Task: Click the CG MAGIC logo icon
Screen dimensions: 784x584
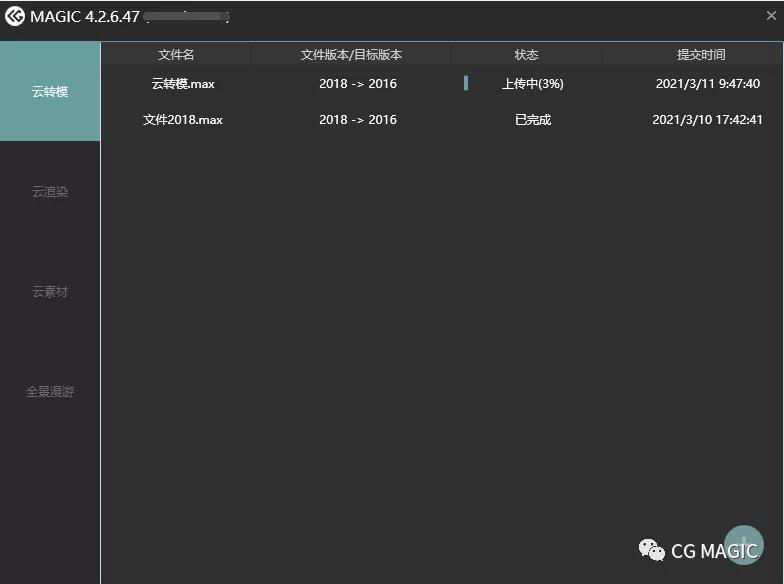Action: click(15, 16)
